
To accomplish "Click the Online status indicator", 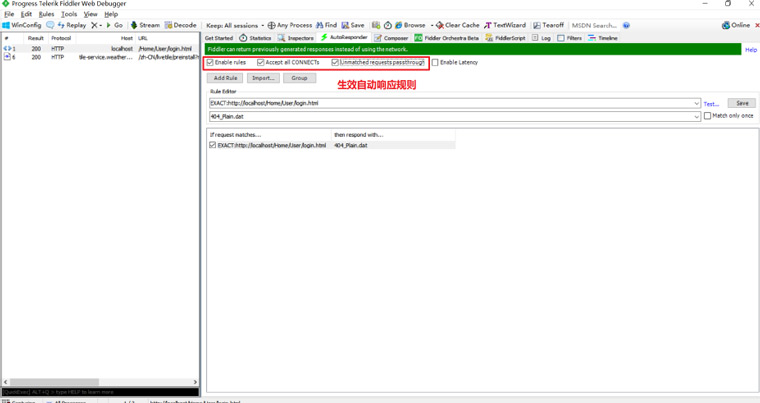I will 736,25.
